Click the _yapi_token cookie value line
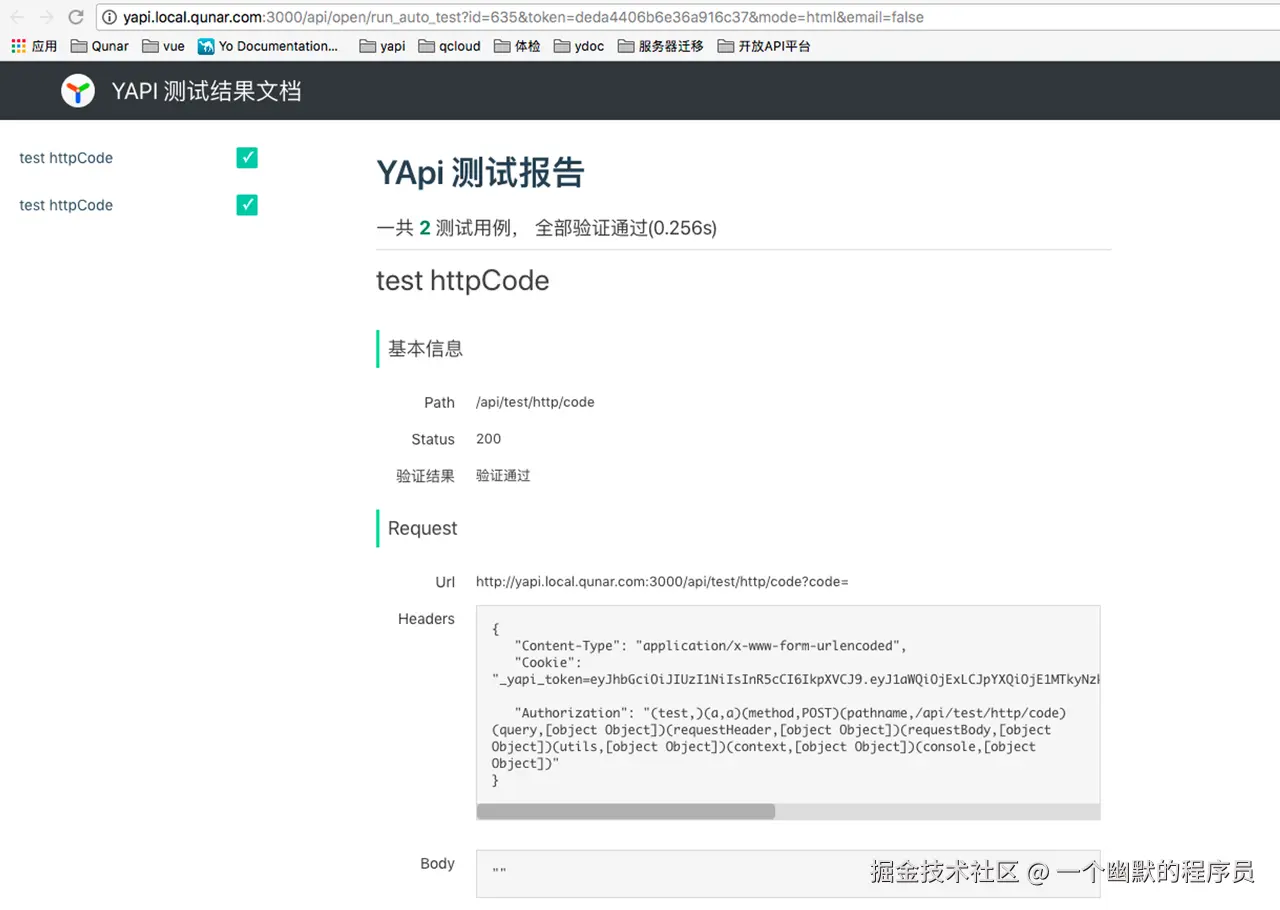This screenshot has height=910, width=1280. tap(796, 679)
